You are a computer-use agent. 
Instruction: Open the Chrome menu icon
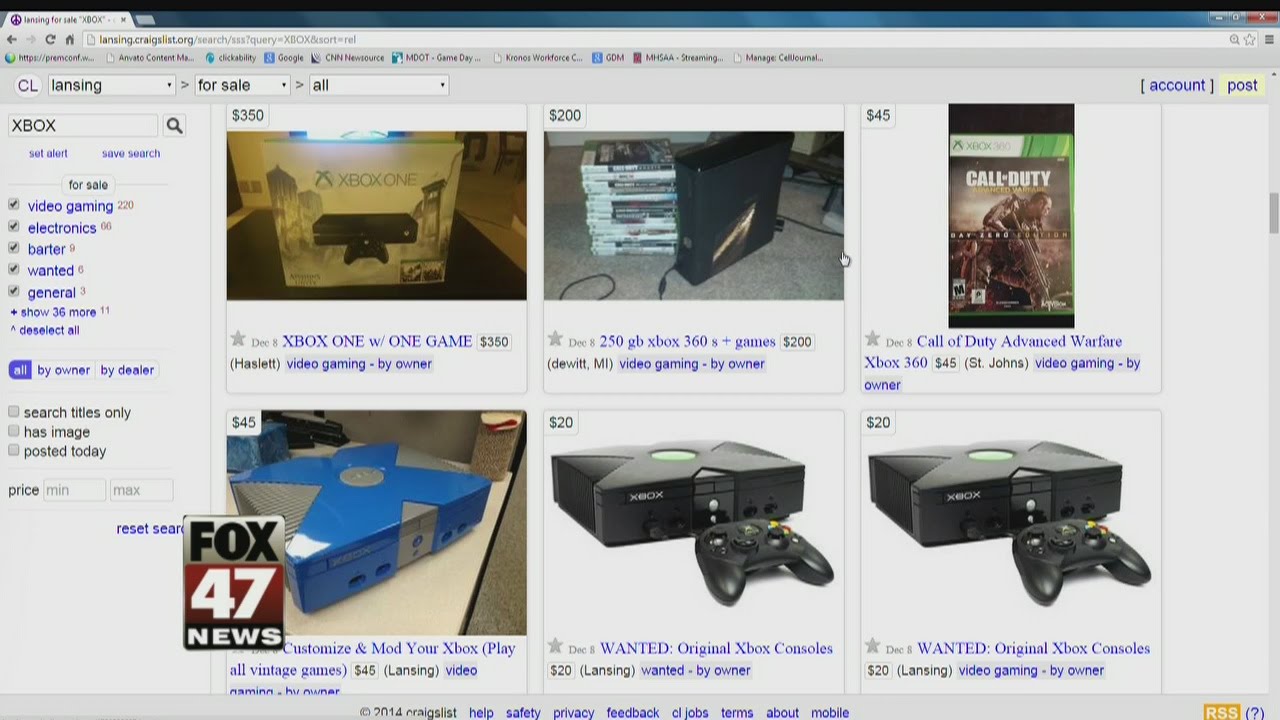pos(1270,39)
